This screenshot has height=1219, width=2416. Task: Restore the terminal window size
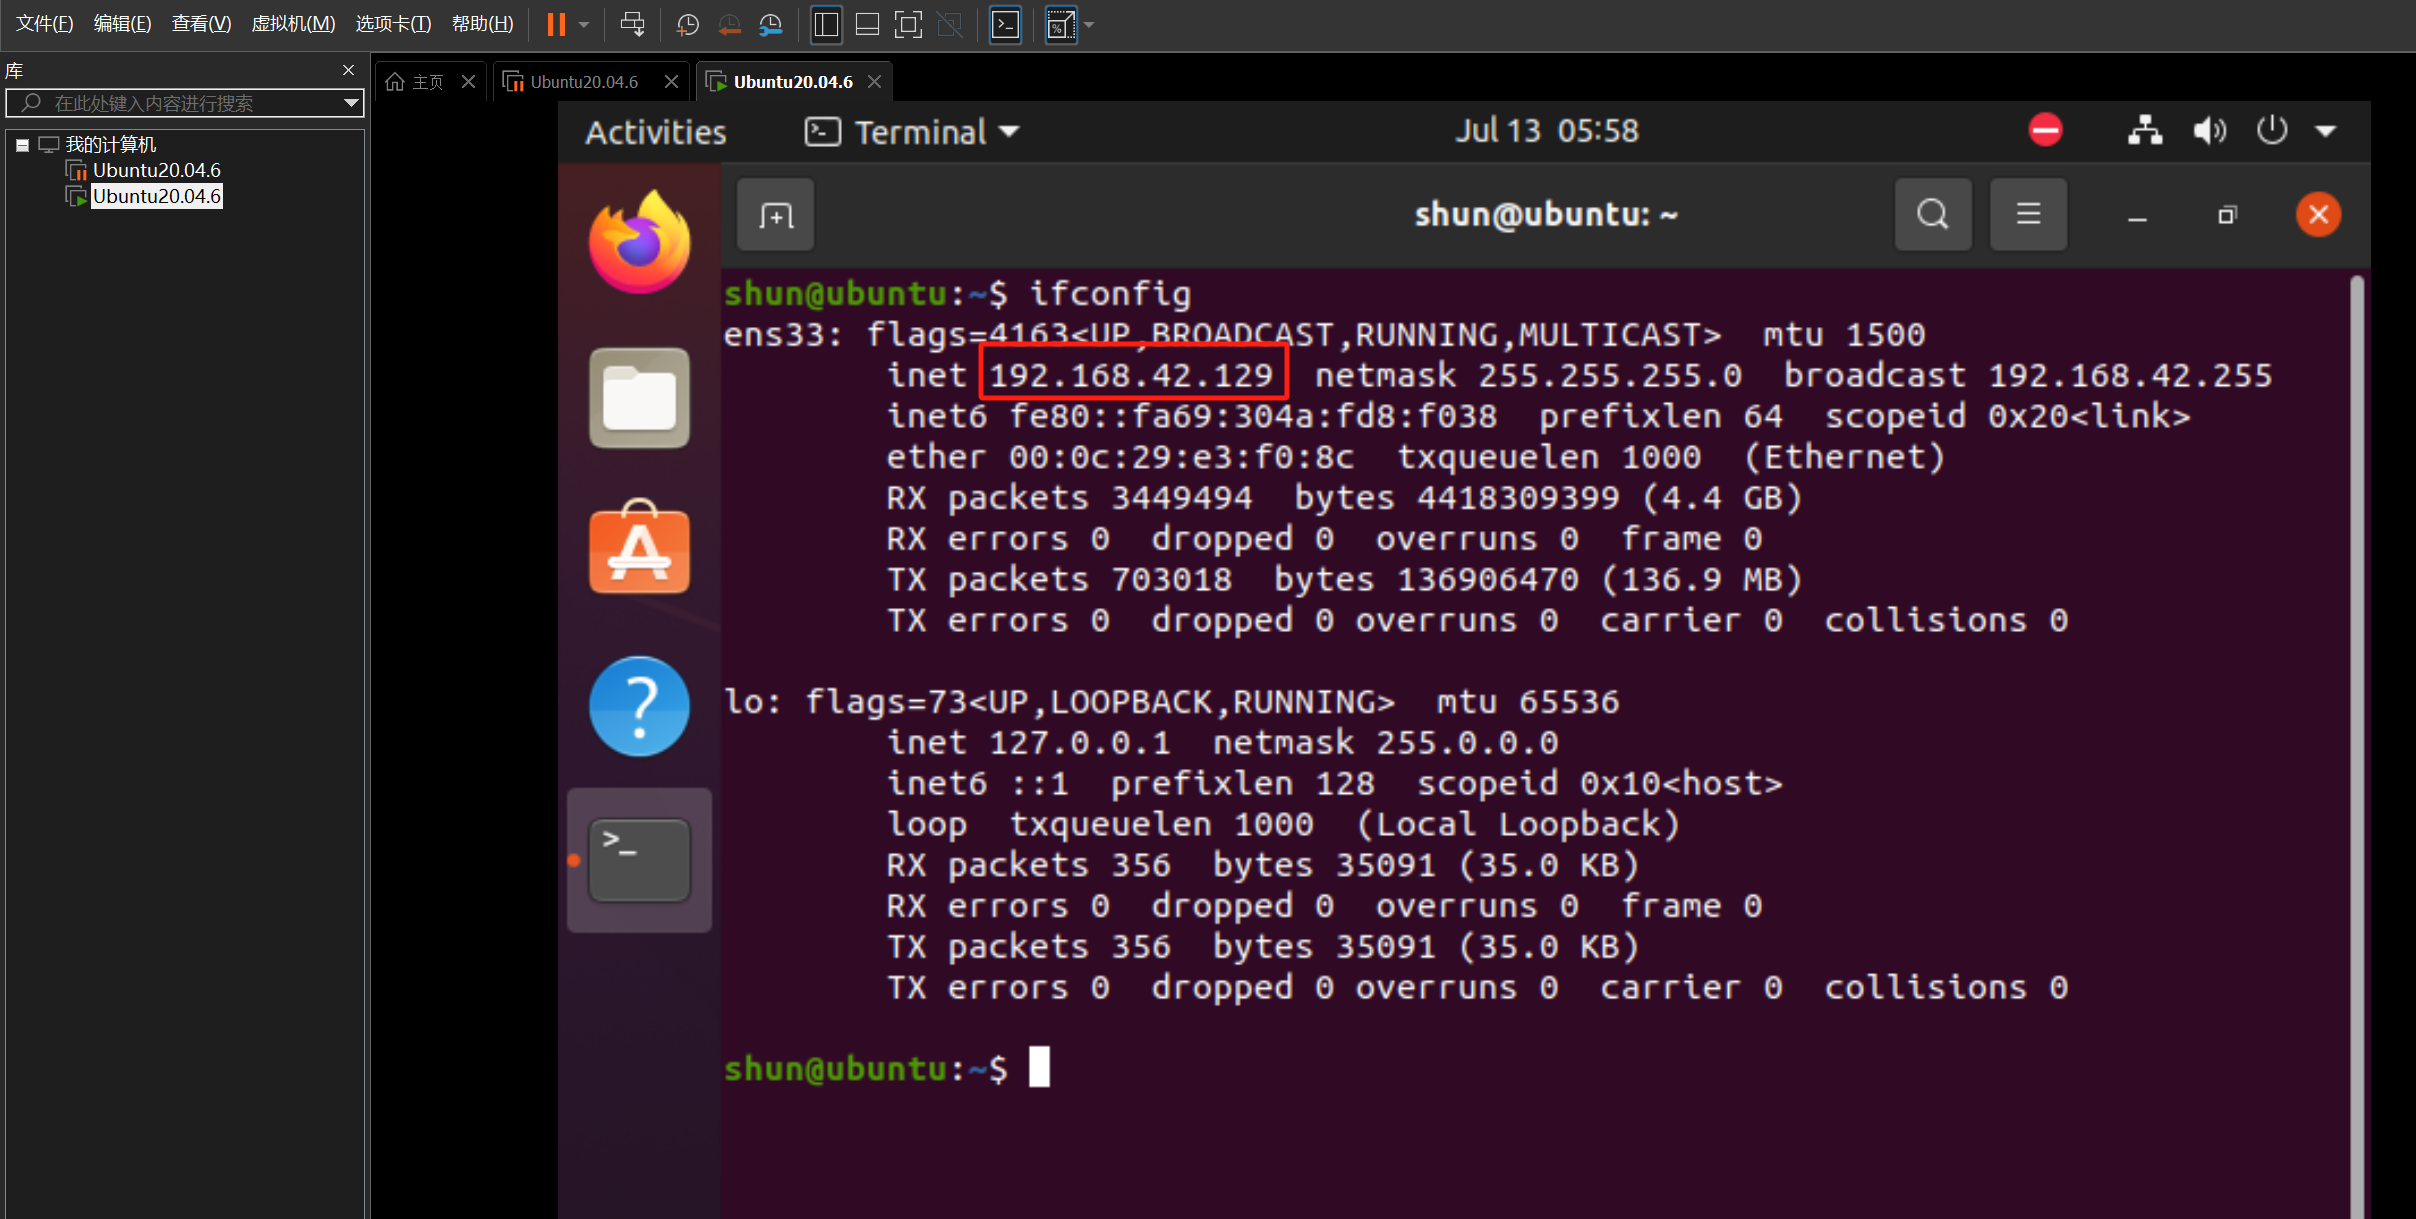click(x=2227, y=215)
